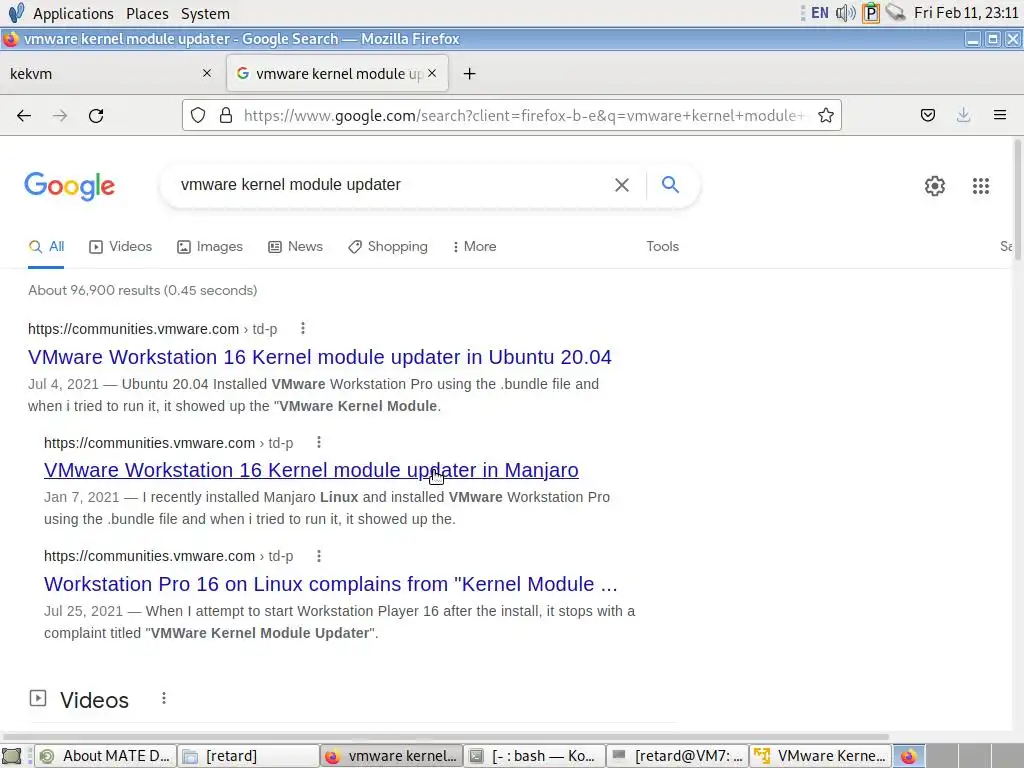This screenshot has height=768, width=1024.
Task: Select the All results tab
Action: (46, 246)
